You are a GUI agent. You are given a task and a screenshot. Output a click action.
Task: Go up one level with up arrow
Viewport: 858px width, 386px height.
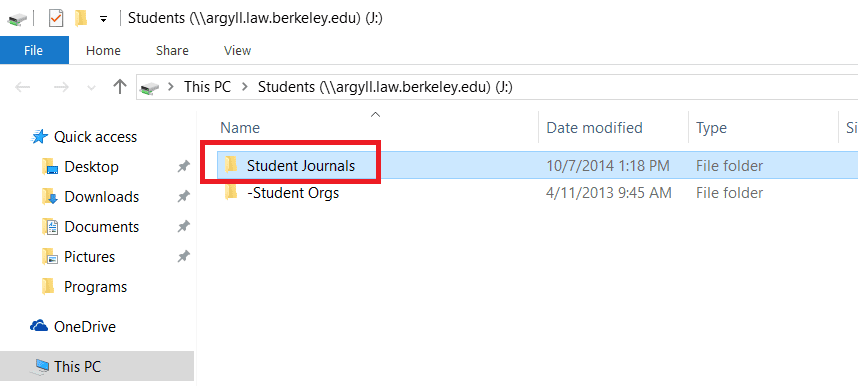pyautogui.click(x=119, y=87)
